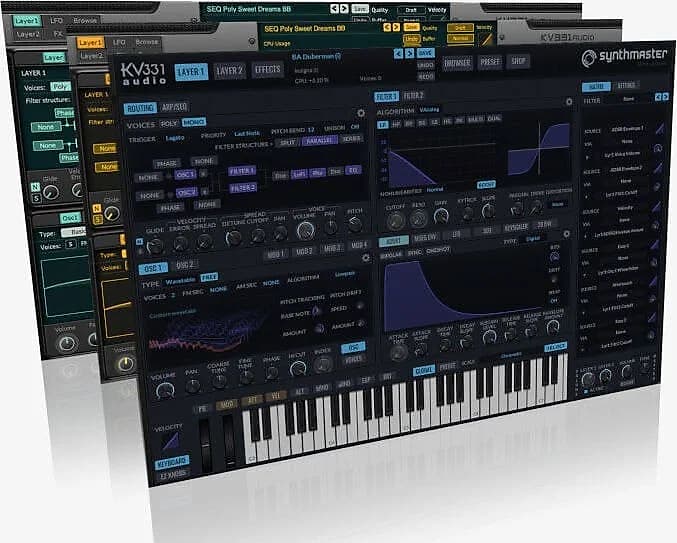Switch to LAYER 2 tab in front window
This screenshot has width=677, height=543.
pyautogui.click(x=229, y=71)
